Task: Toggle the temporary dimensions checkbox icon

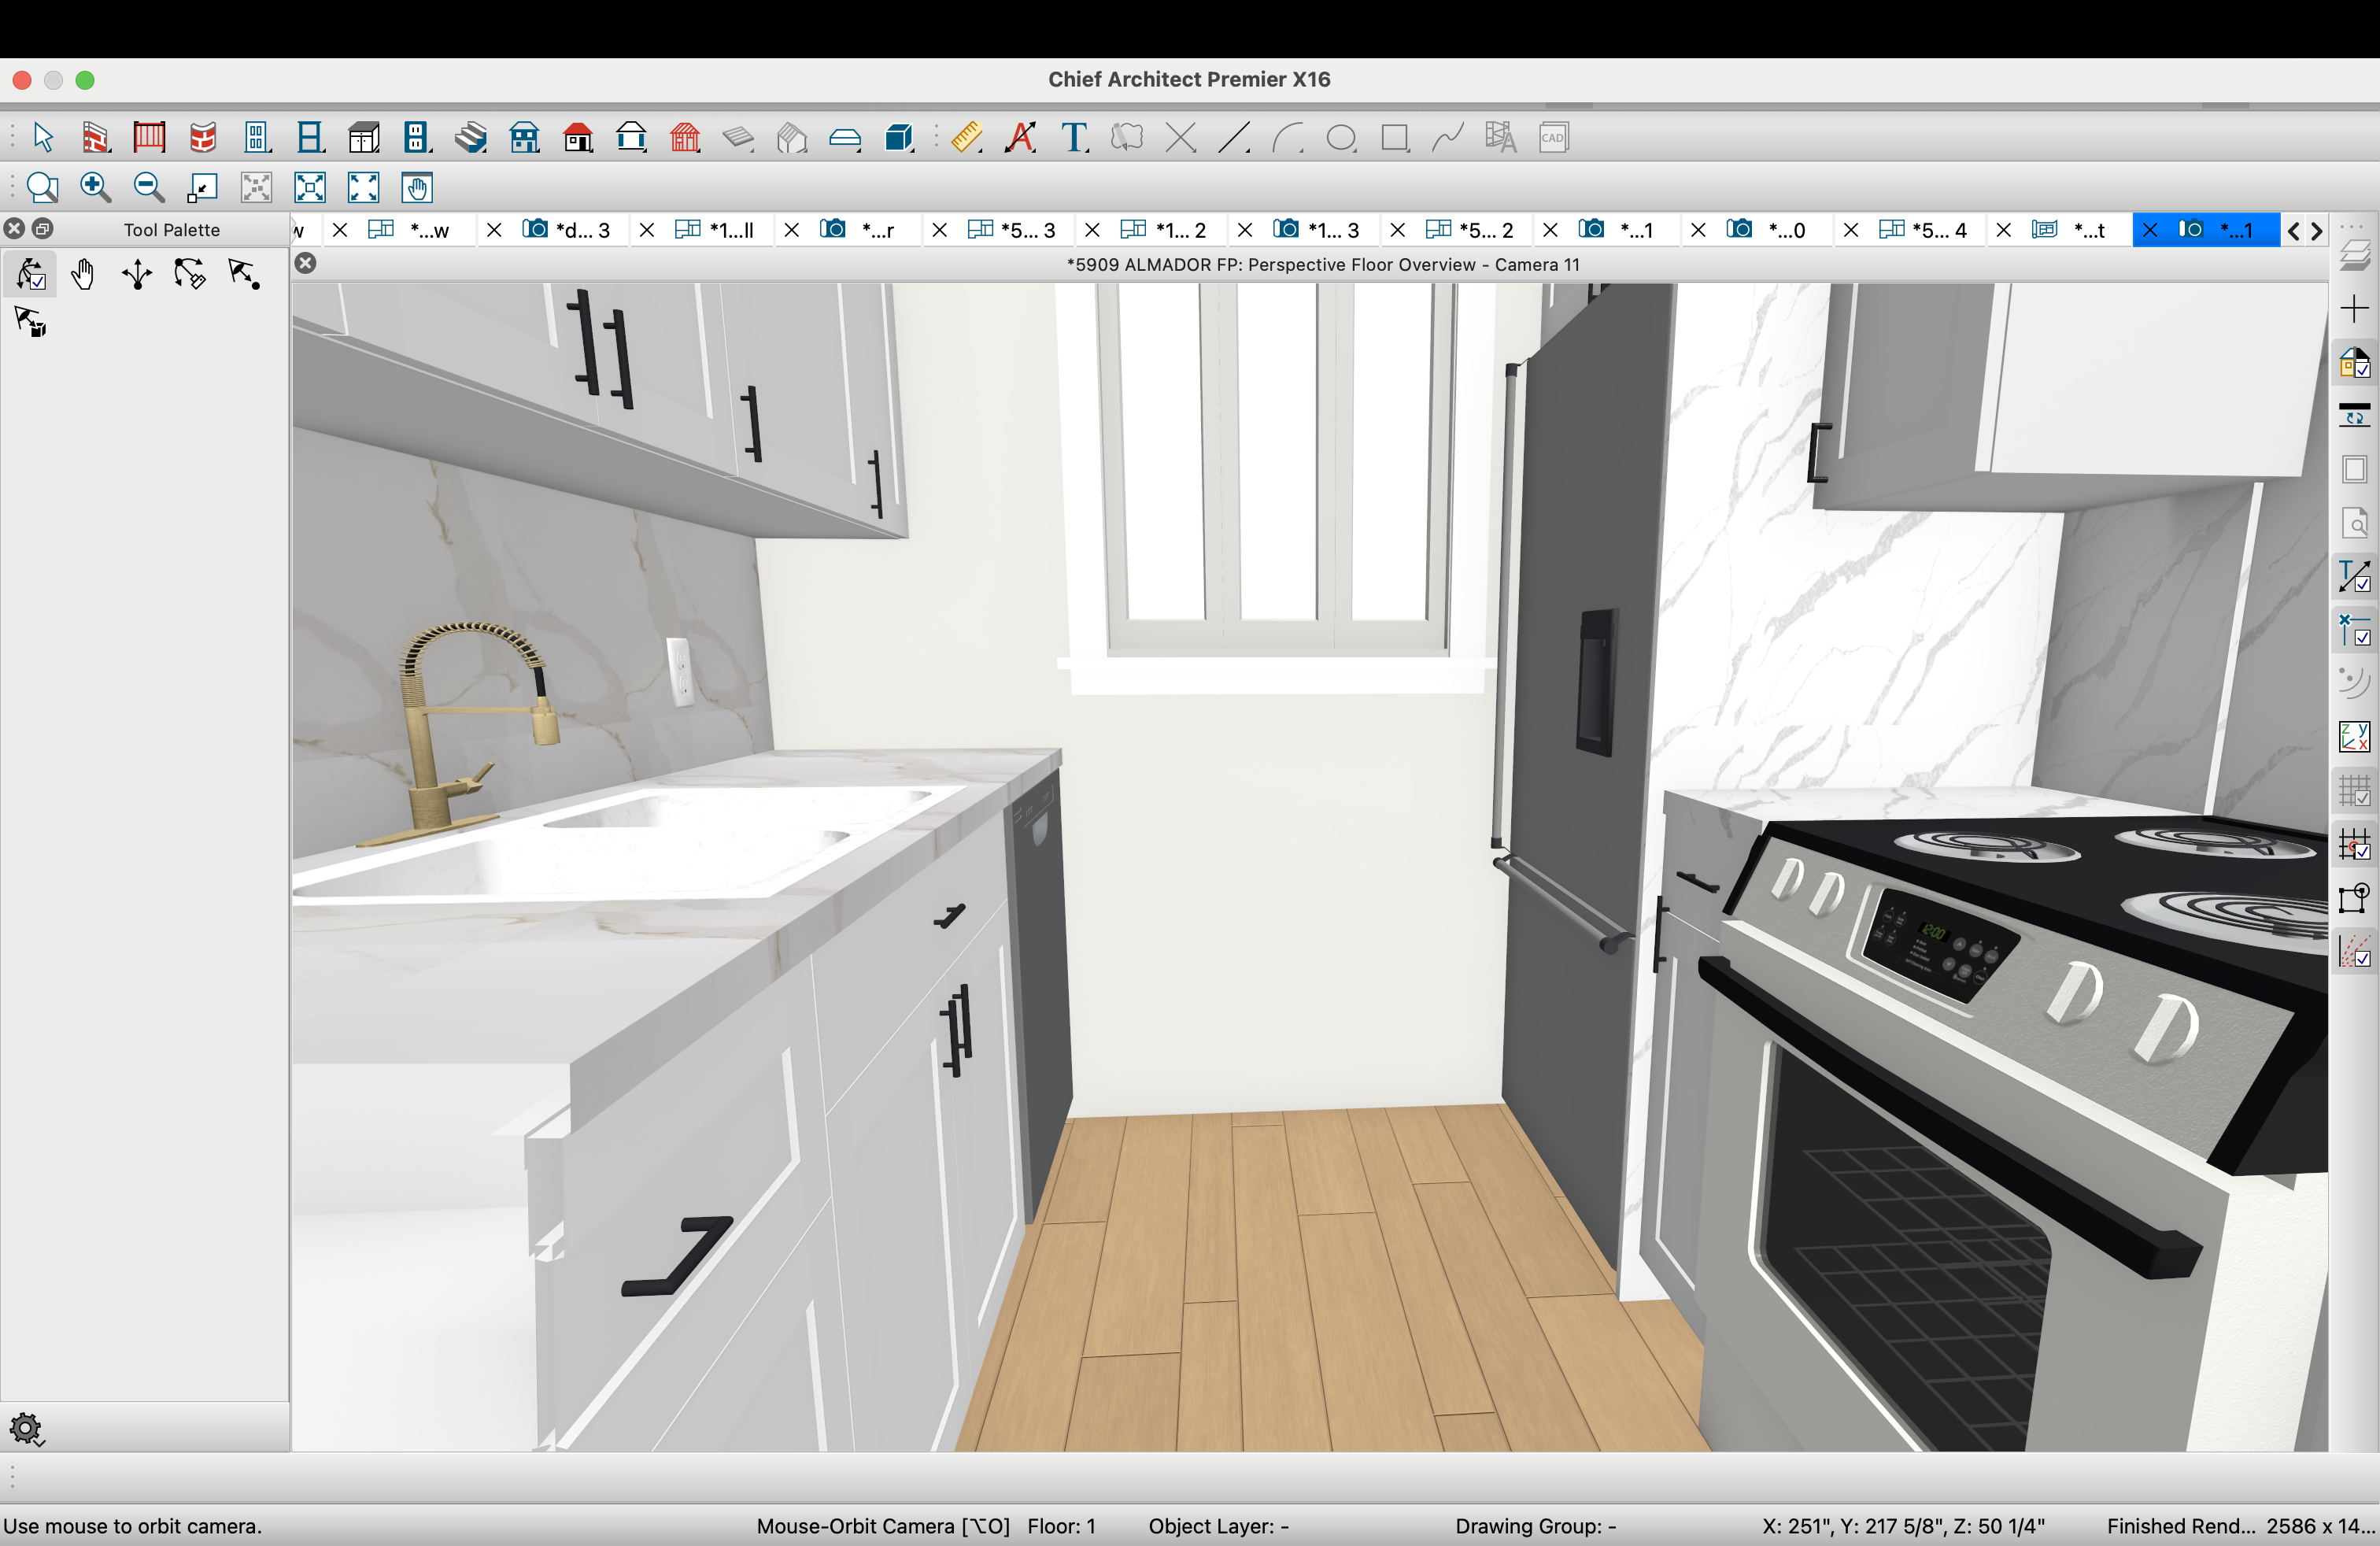Action: 2354,630
